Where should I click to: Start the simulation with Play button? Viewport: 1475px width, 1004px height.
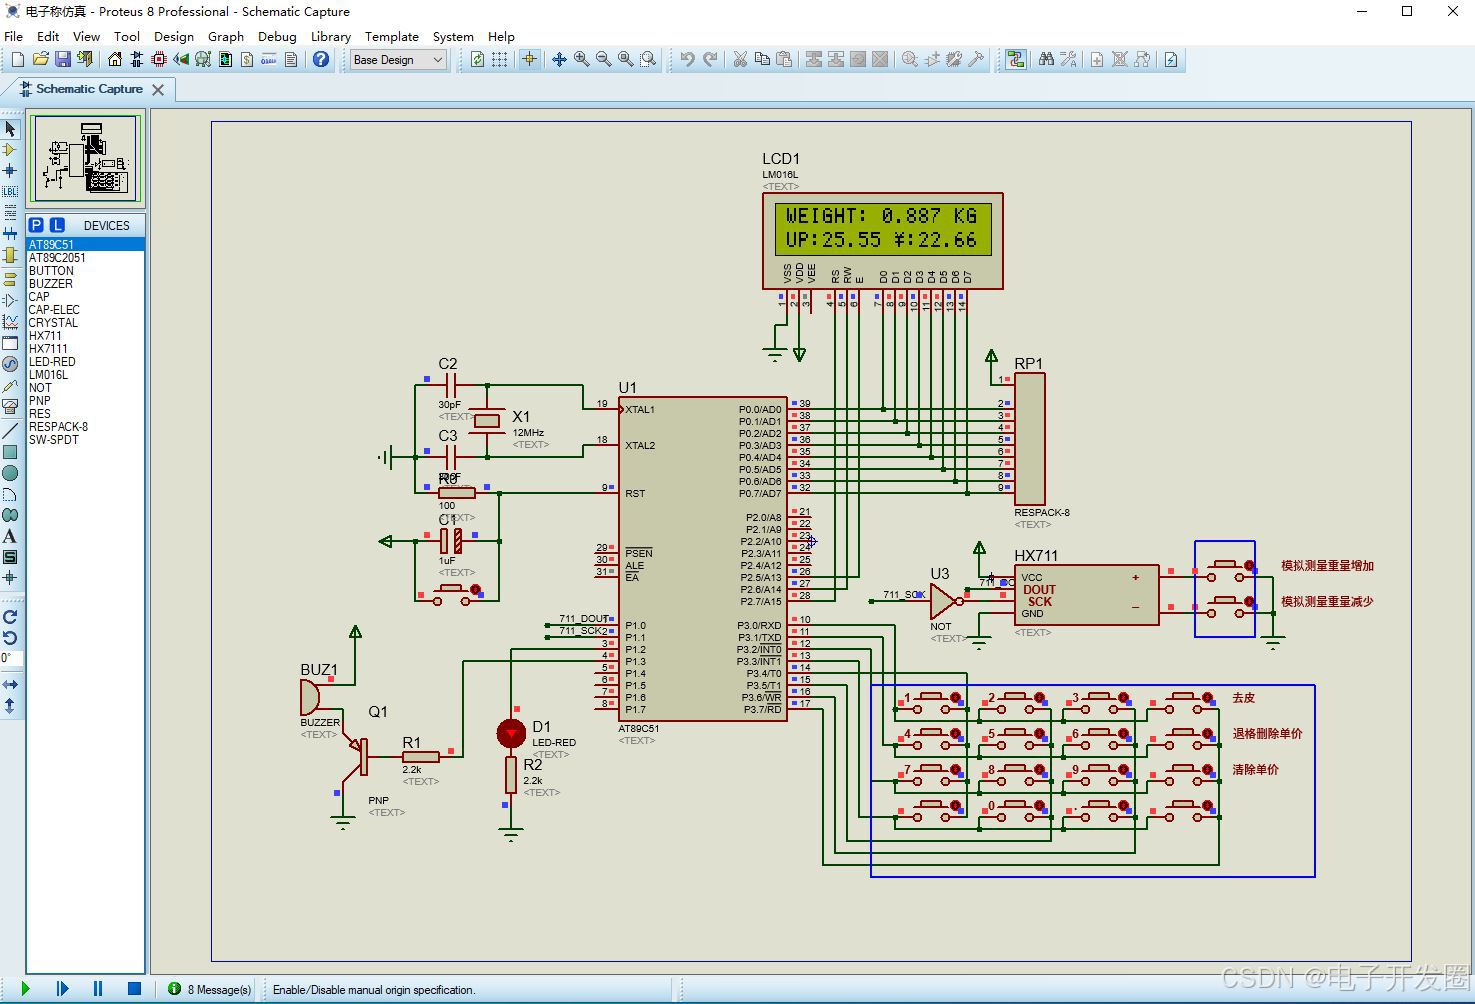[x=25, y=989]
